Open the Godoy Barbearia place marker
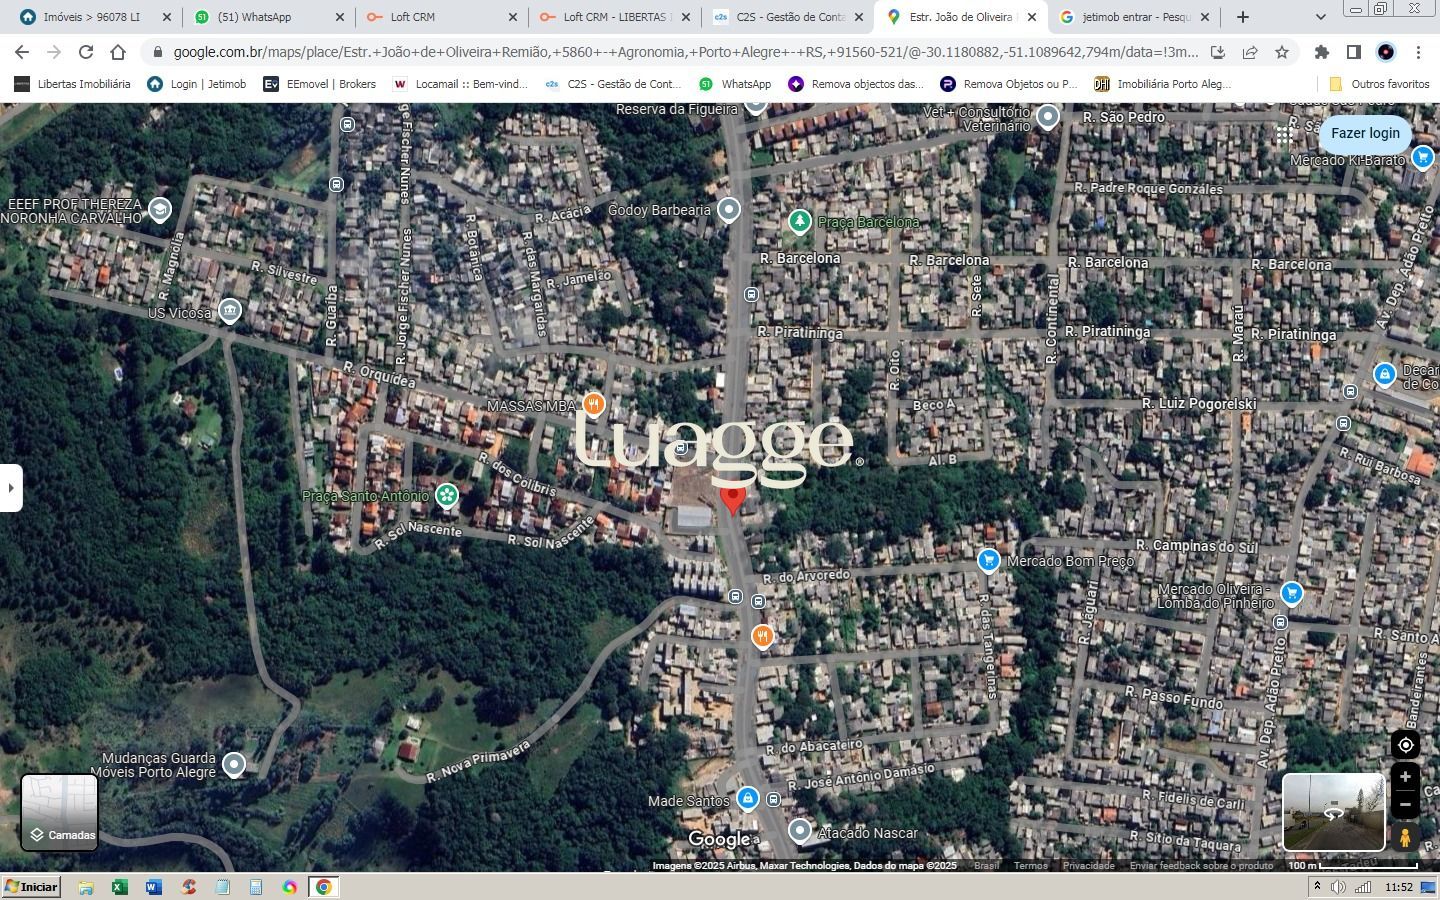Image resolution: width=1440 pixels, height=900 pixels. tap(728, 209)
